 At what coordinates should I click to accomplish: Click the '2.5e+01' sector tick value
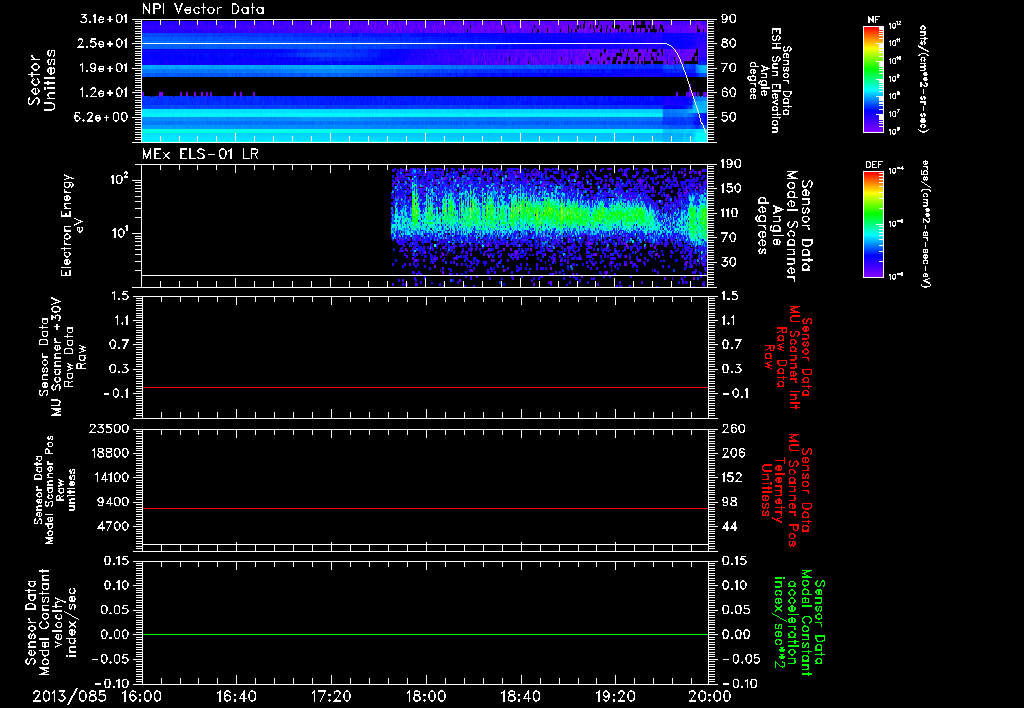tap(104, 43)
